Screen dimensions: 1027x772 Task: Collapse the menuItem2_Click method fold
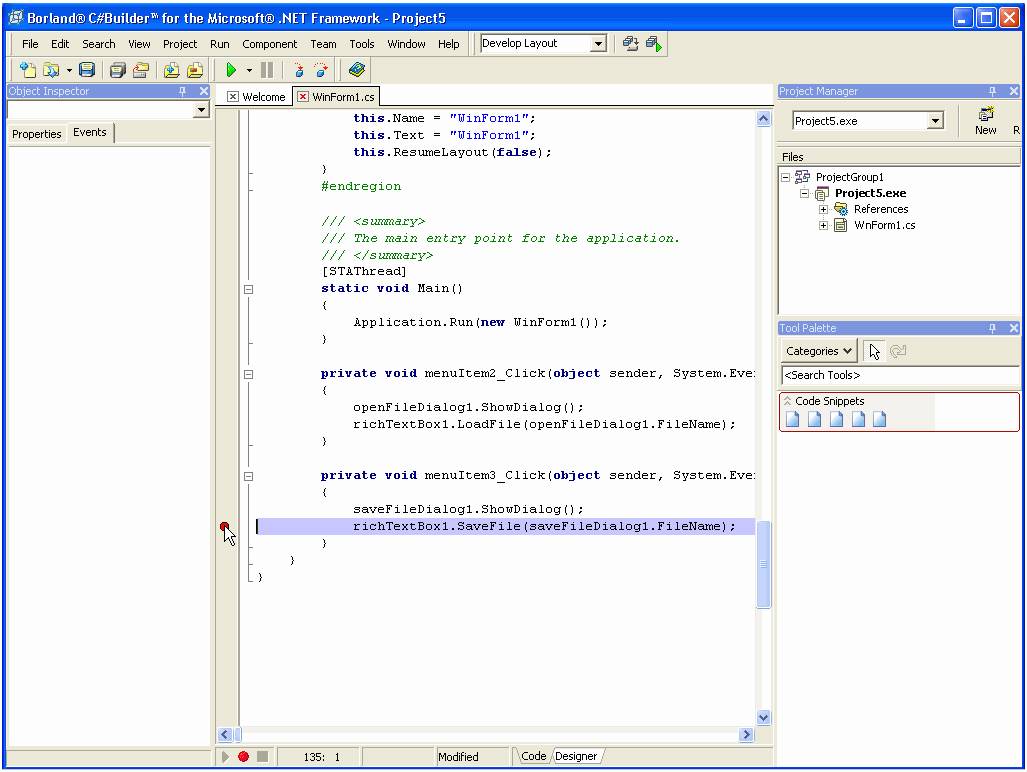(x=249, y=374)
